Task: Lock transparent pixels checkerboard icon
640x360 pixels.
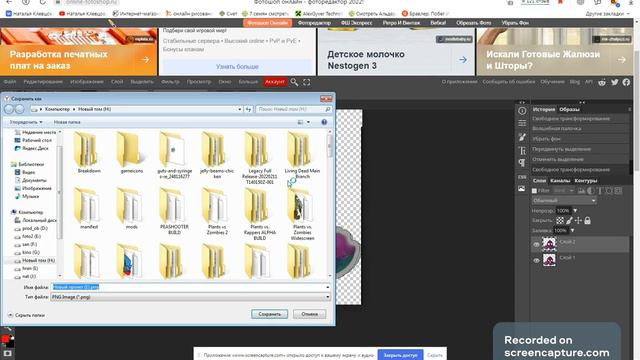Action: 560,220
